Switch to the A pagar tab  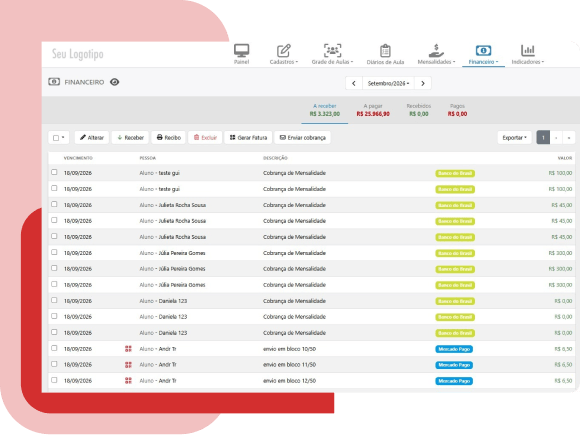click(x=373, y=110)
